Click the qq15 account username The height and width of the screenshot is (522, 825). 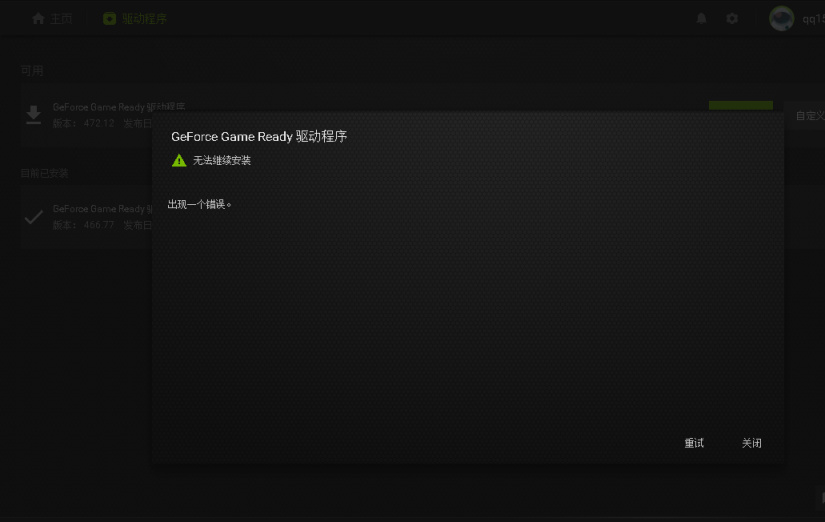(x=813, y=19)
